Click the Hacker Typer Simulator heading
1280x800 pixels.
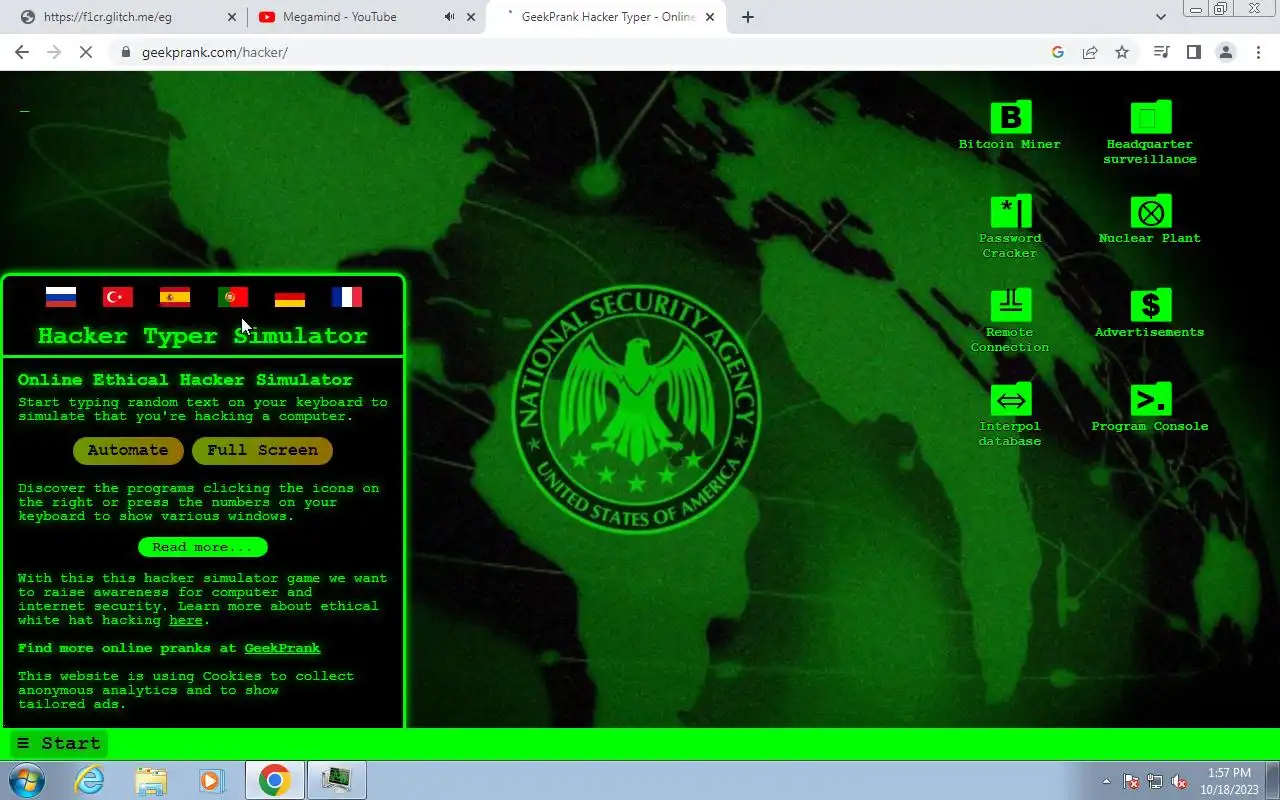pos(203,335)
